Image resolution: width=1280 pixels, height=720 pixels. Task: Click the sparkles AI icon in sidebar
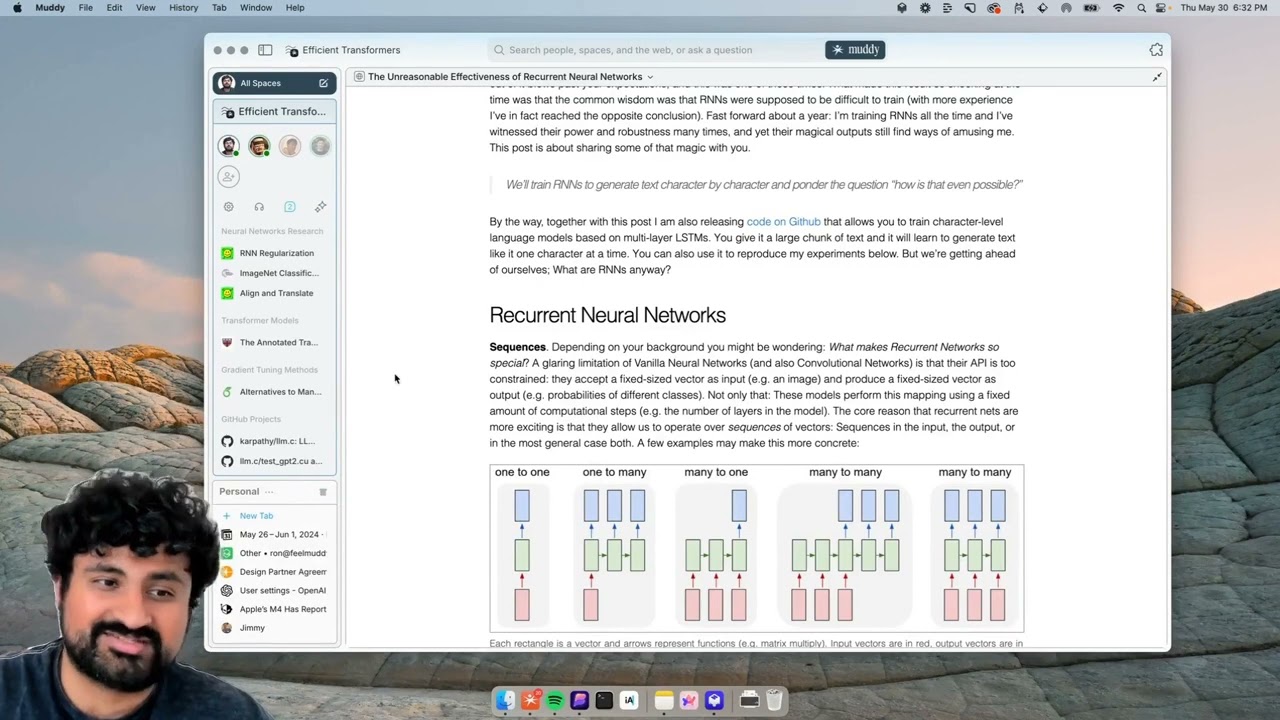point(320,207)
